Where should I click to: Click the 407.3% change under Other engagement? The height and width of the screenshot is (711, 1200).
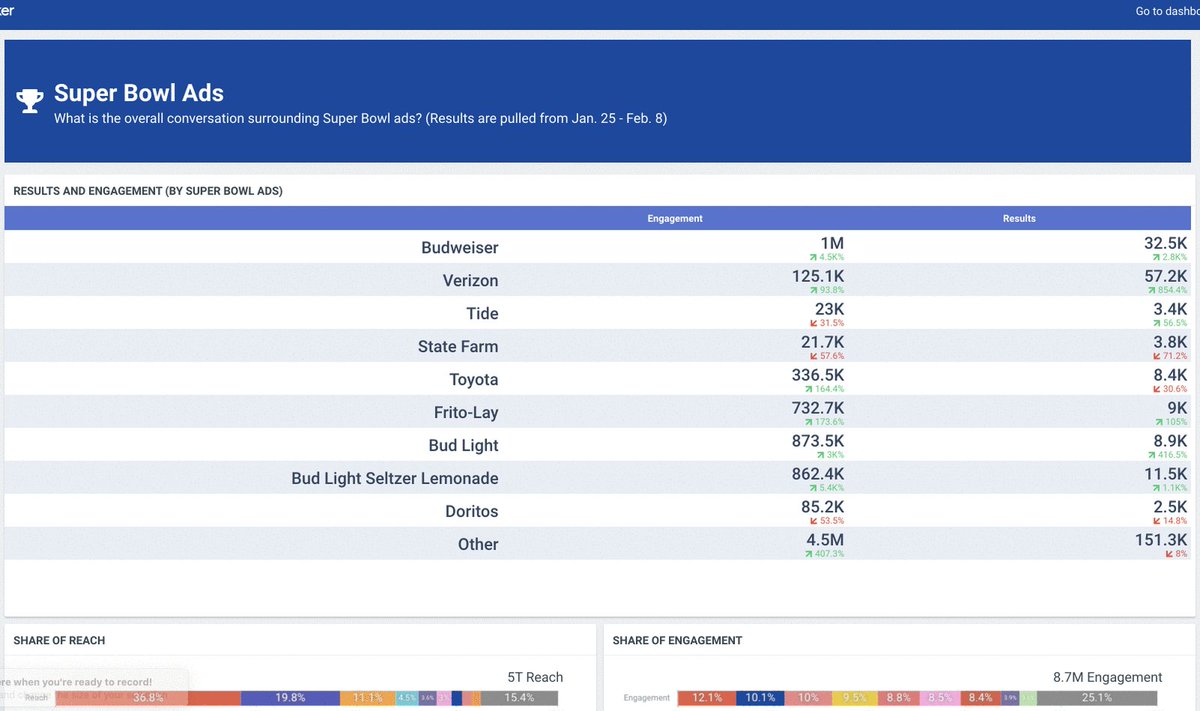(x=826, y=554)
